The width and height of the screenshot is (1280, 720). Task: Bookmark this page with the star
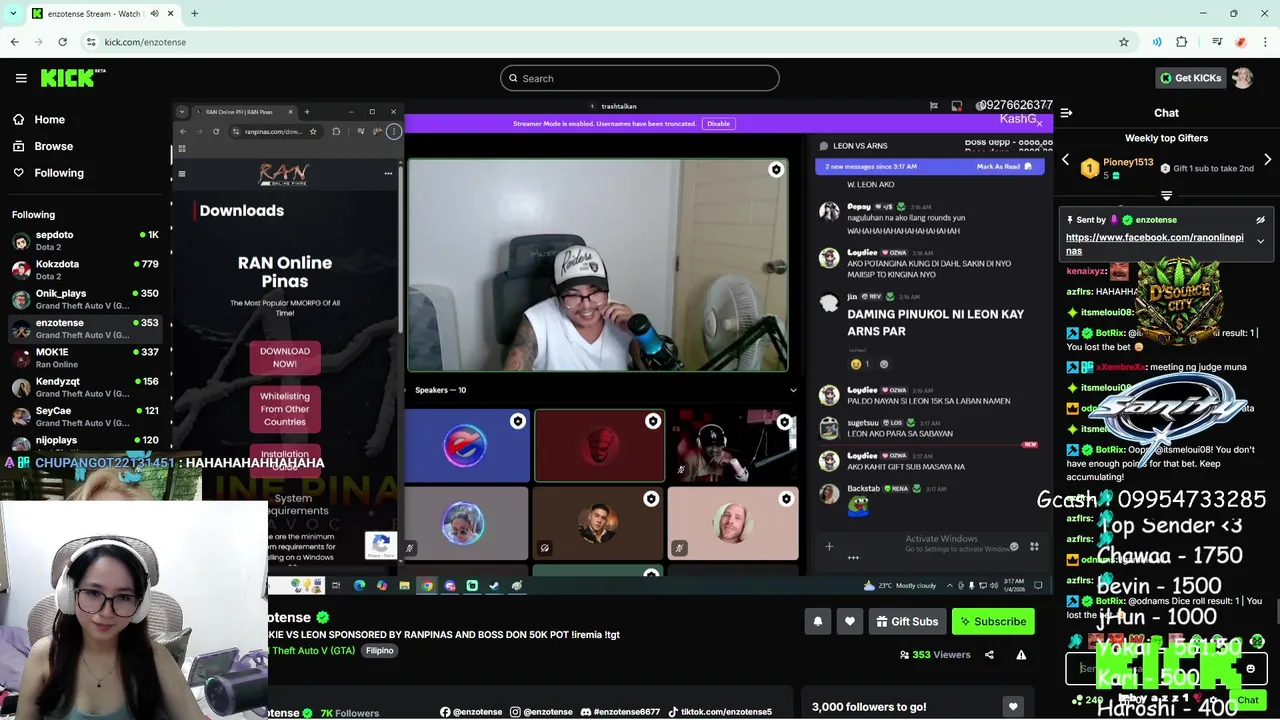pos(1124,42)
